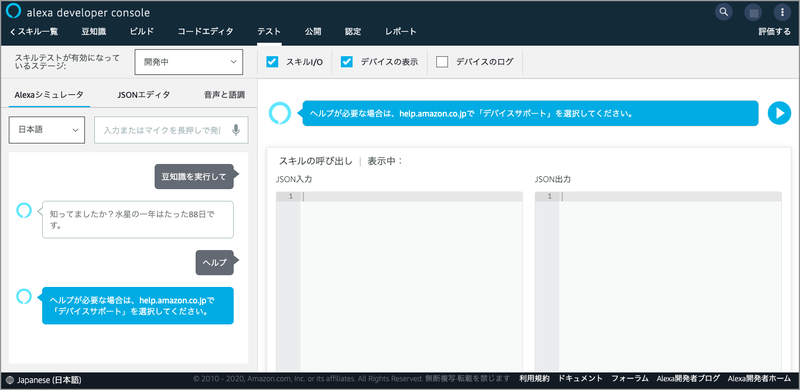
Task: Open the レポート tab
Action: pyautogui.click(x=401, y=32)
